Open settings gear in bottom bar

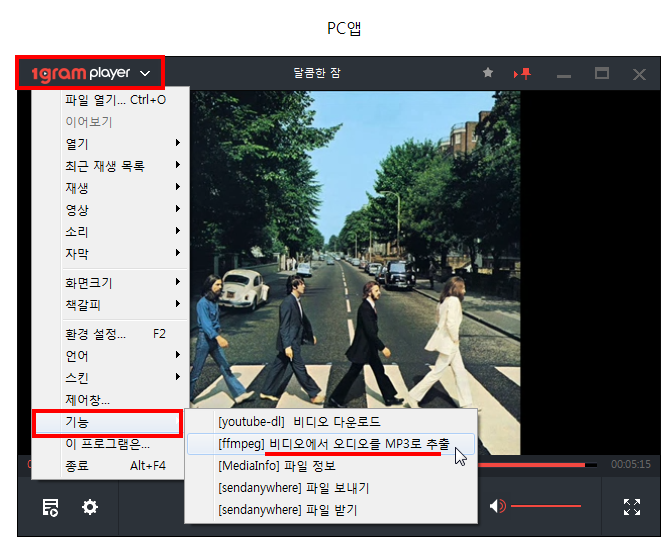[x=90, y=507]
